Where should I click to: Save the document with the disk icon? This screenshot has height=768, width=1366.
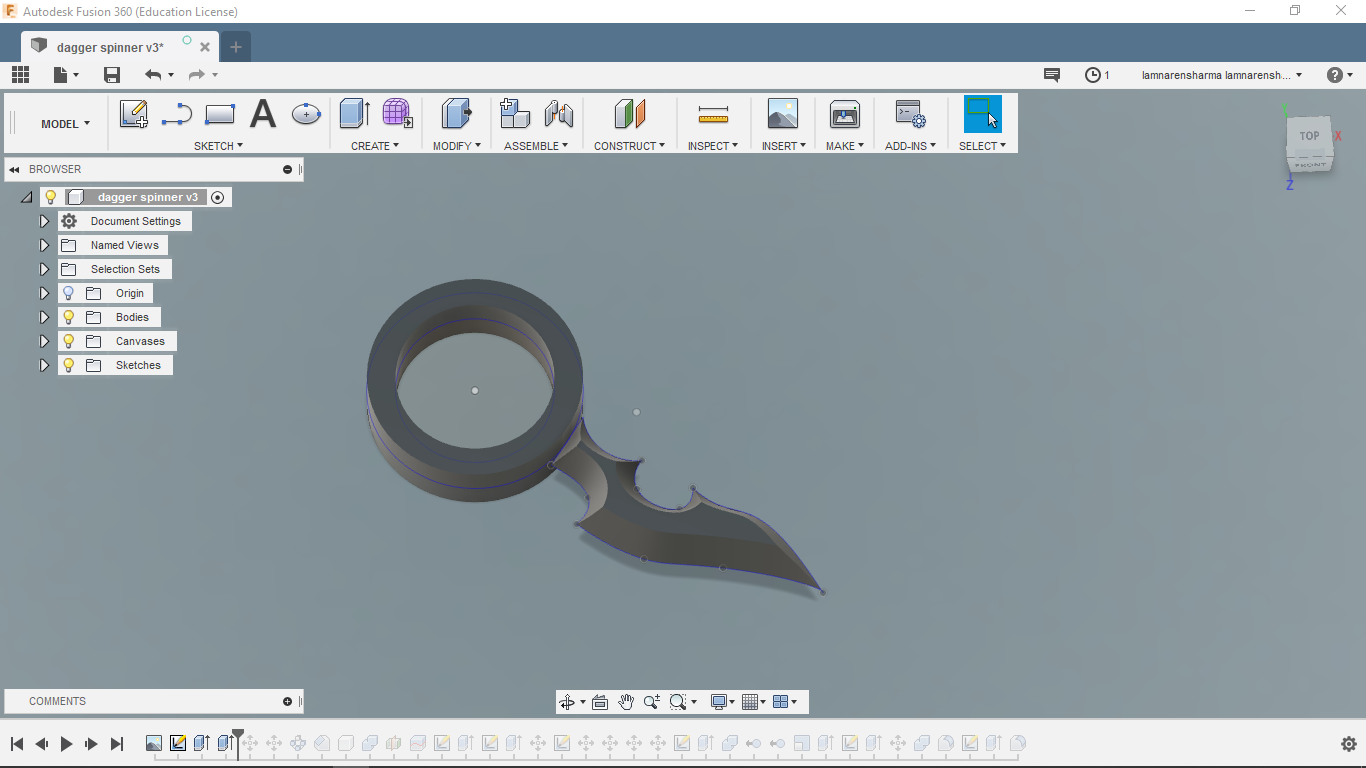click(112, 75)
